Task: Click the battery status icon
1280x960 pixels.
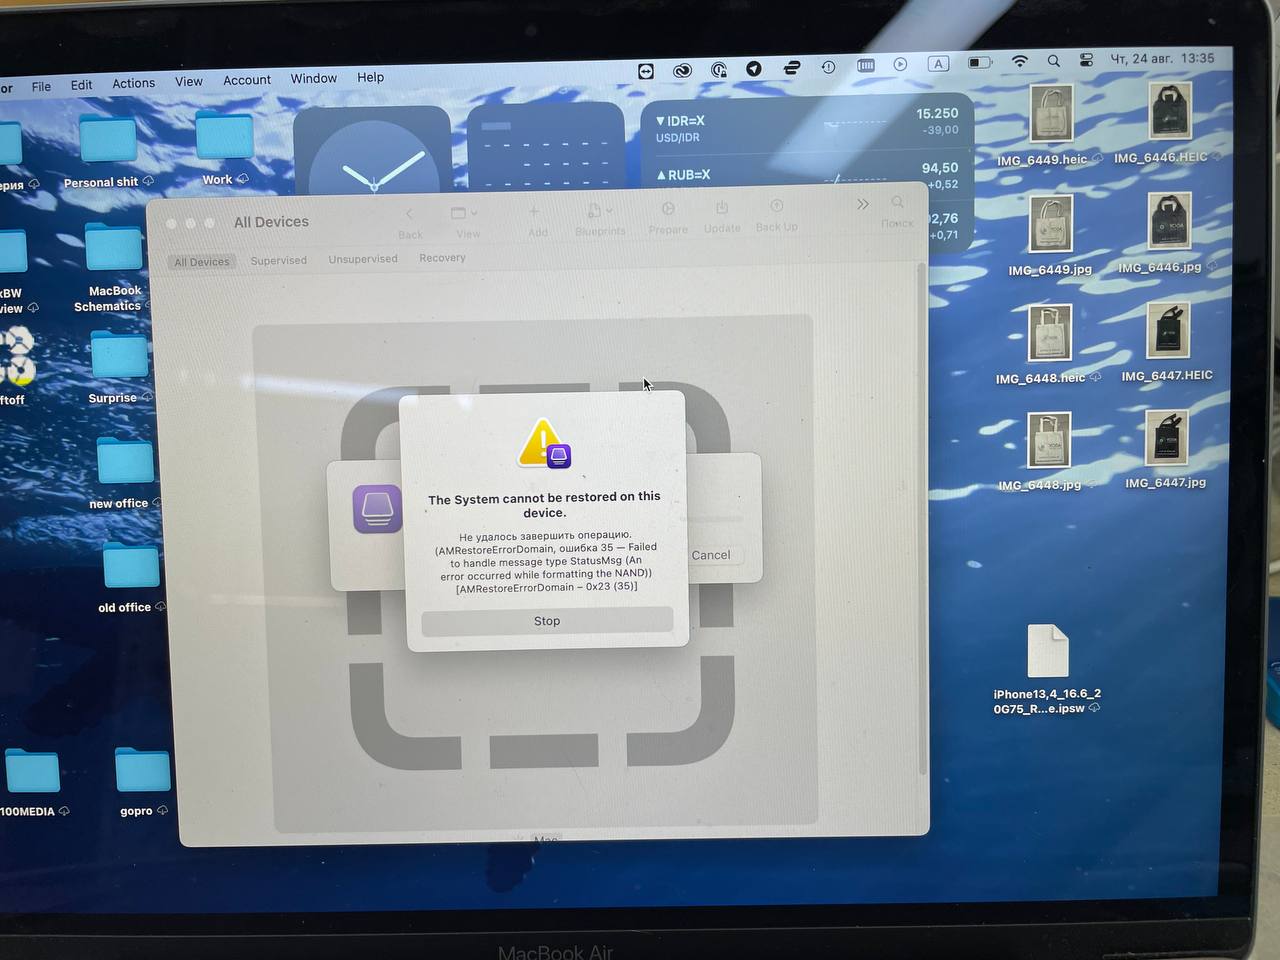Action: coord(980,62)
